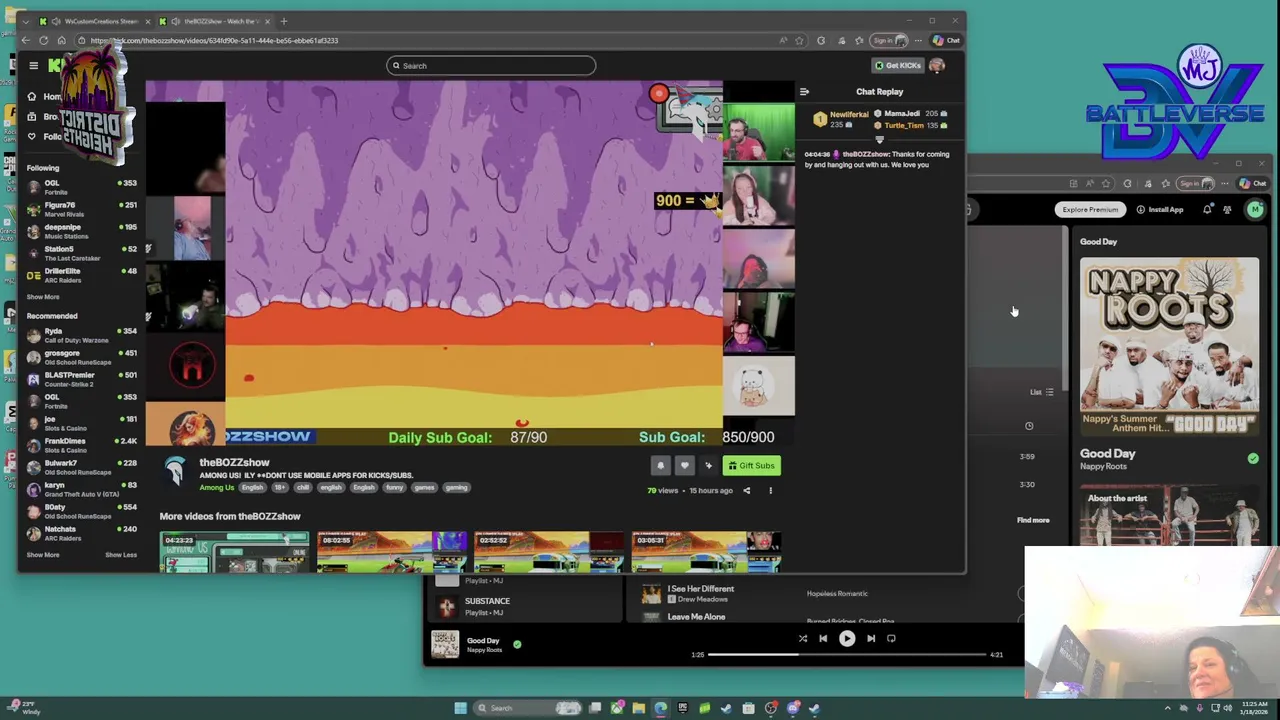The height and width of the screenshot is (720, 1280).
Task: Click theBOZZshow channel name
Action: 234,462
